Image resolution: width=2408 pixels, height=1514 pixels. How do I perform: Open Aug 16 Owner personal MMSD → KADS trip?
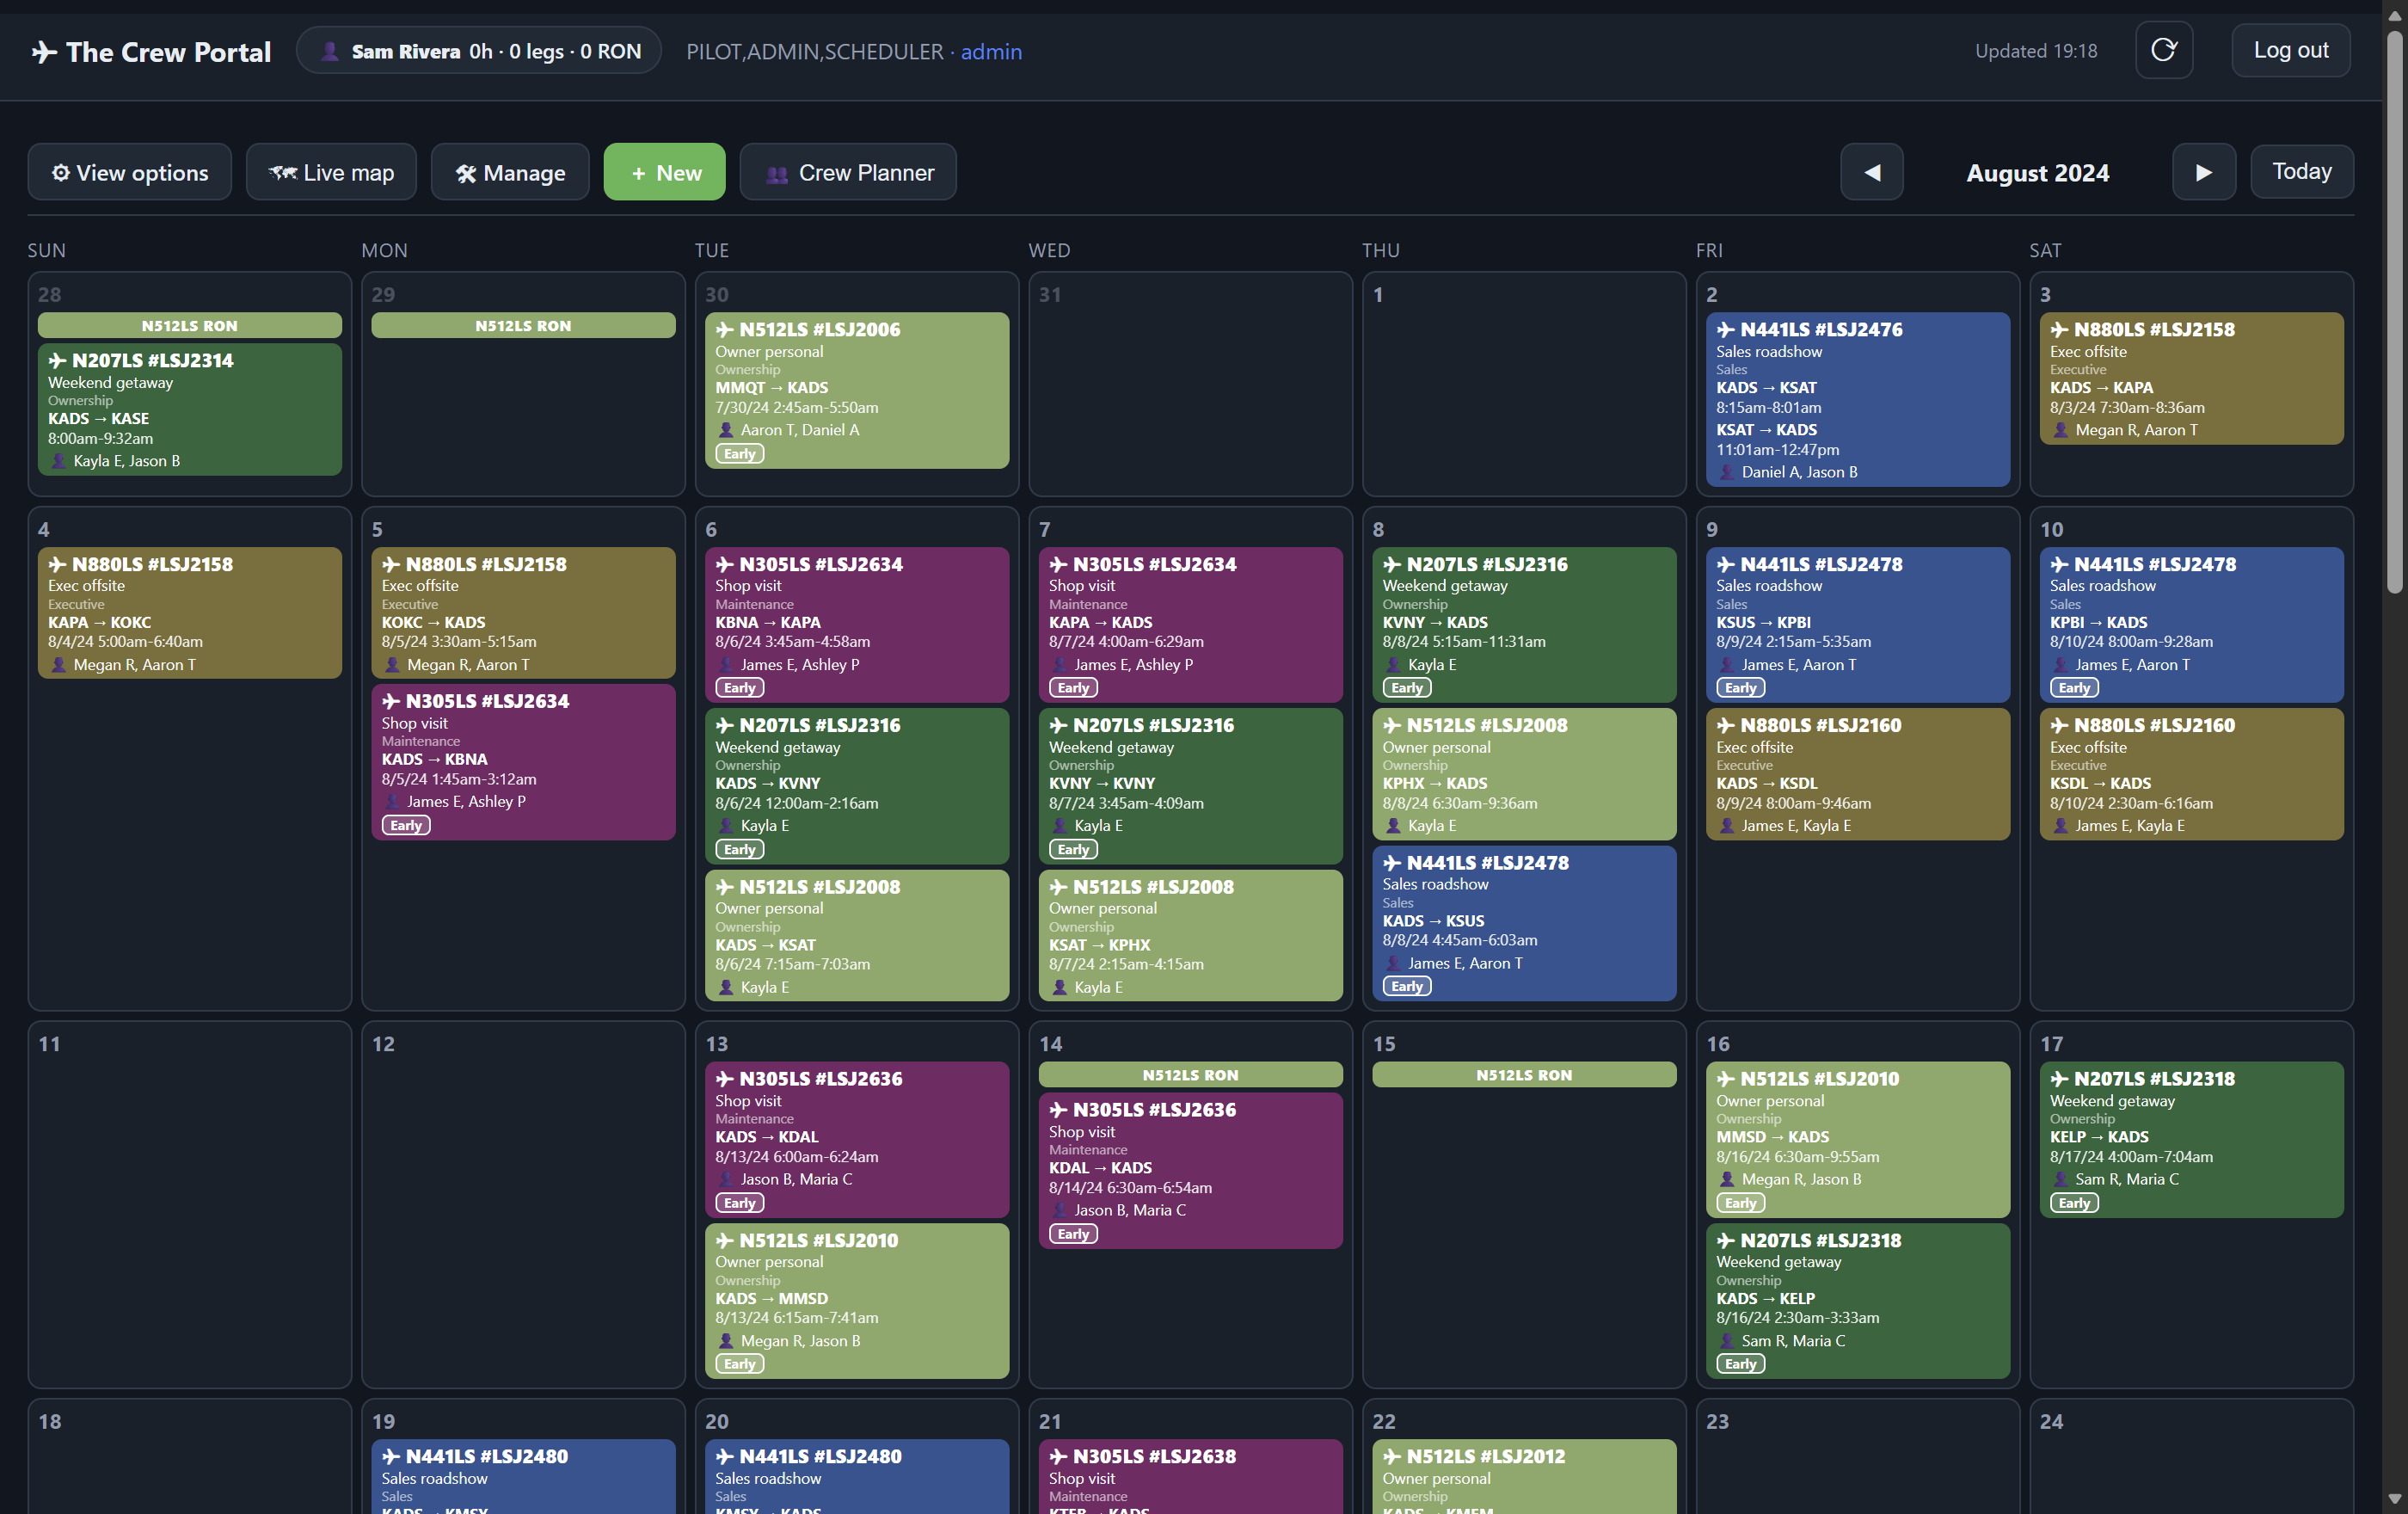tap(1857, 1139)
